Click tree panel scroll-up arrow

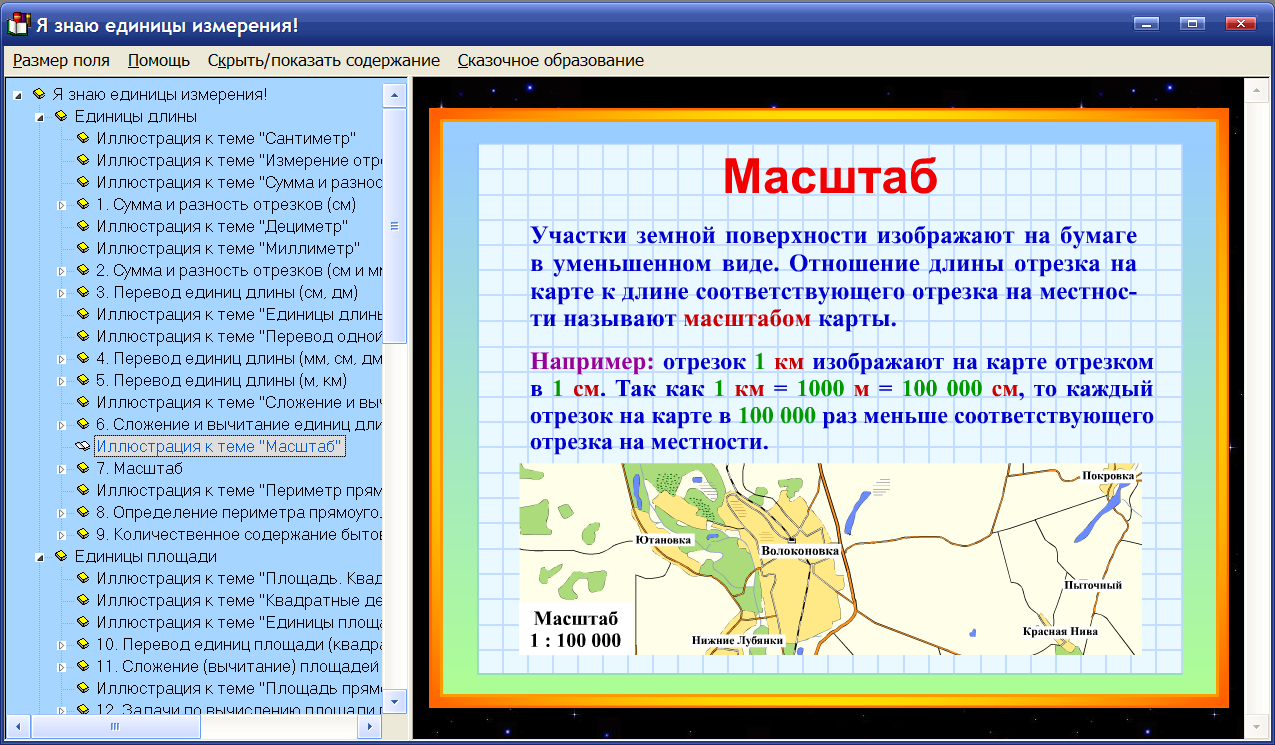pos(396,95)
